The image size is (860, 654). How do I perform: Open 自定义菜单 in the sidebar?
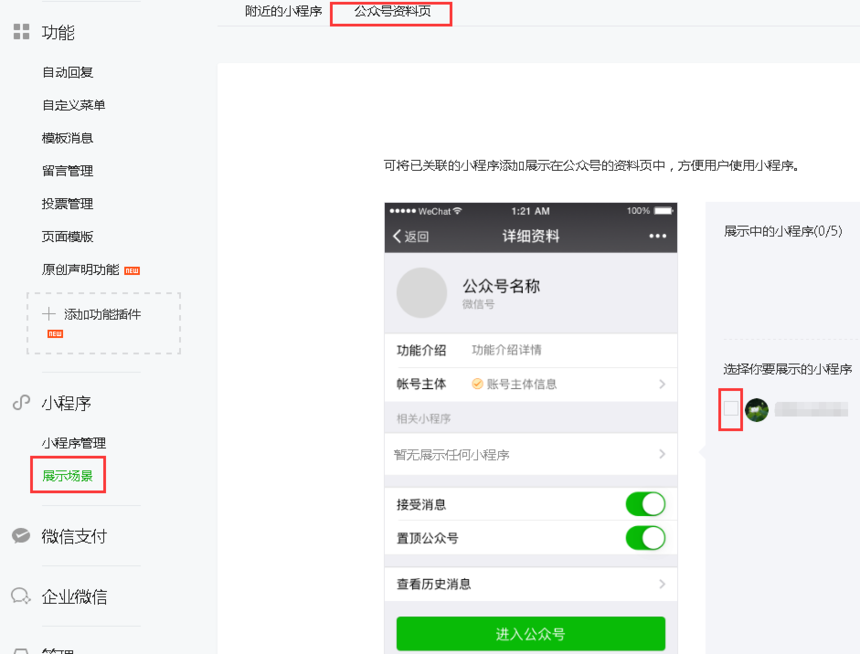[73, 105]
